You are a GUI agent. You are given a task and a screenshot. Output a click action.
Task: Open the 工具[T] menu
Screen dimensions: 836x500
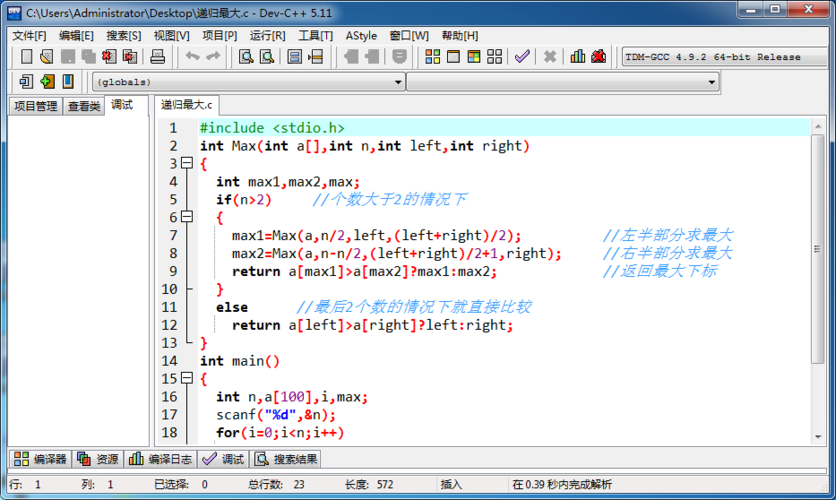(315, 35)
